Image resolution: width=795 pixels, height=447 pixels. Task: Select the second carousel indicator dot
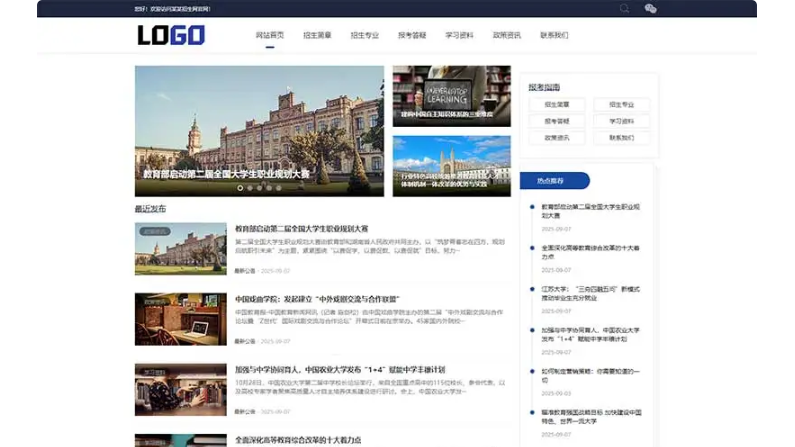tap(250, 188)
